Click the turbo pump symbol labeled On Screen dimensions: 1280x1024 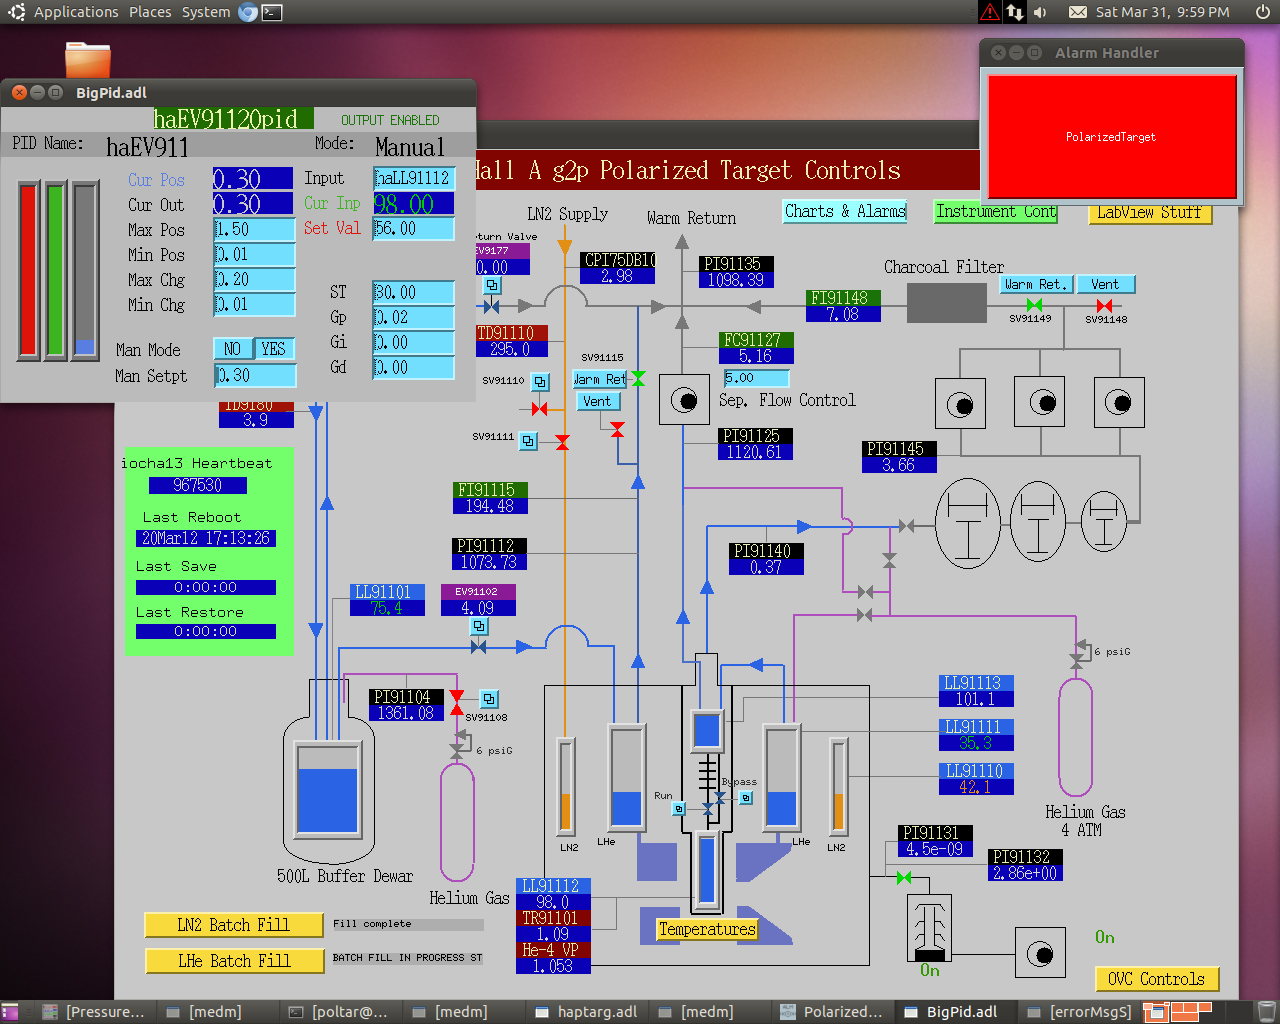pos(930,927)
